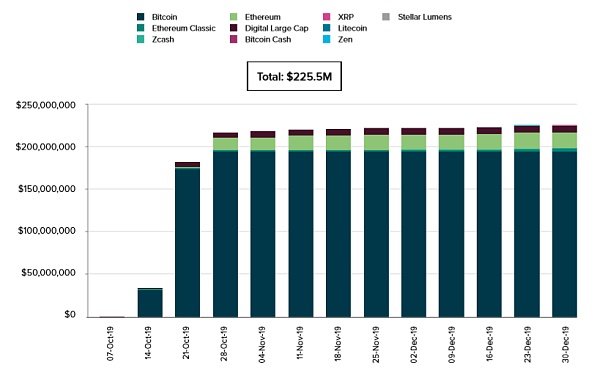Select the Ethereum segment of 28-Oct-19 bar
The height and width of the screenshot is (373, 600).
coord(225,144)
